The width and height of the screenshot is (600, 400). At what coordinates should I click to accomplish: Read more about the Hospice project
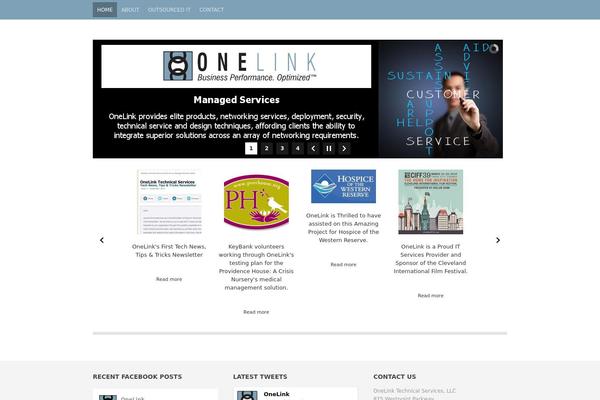[x=343, y=264]
